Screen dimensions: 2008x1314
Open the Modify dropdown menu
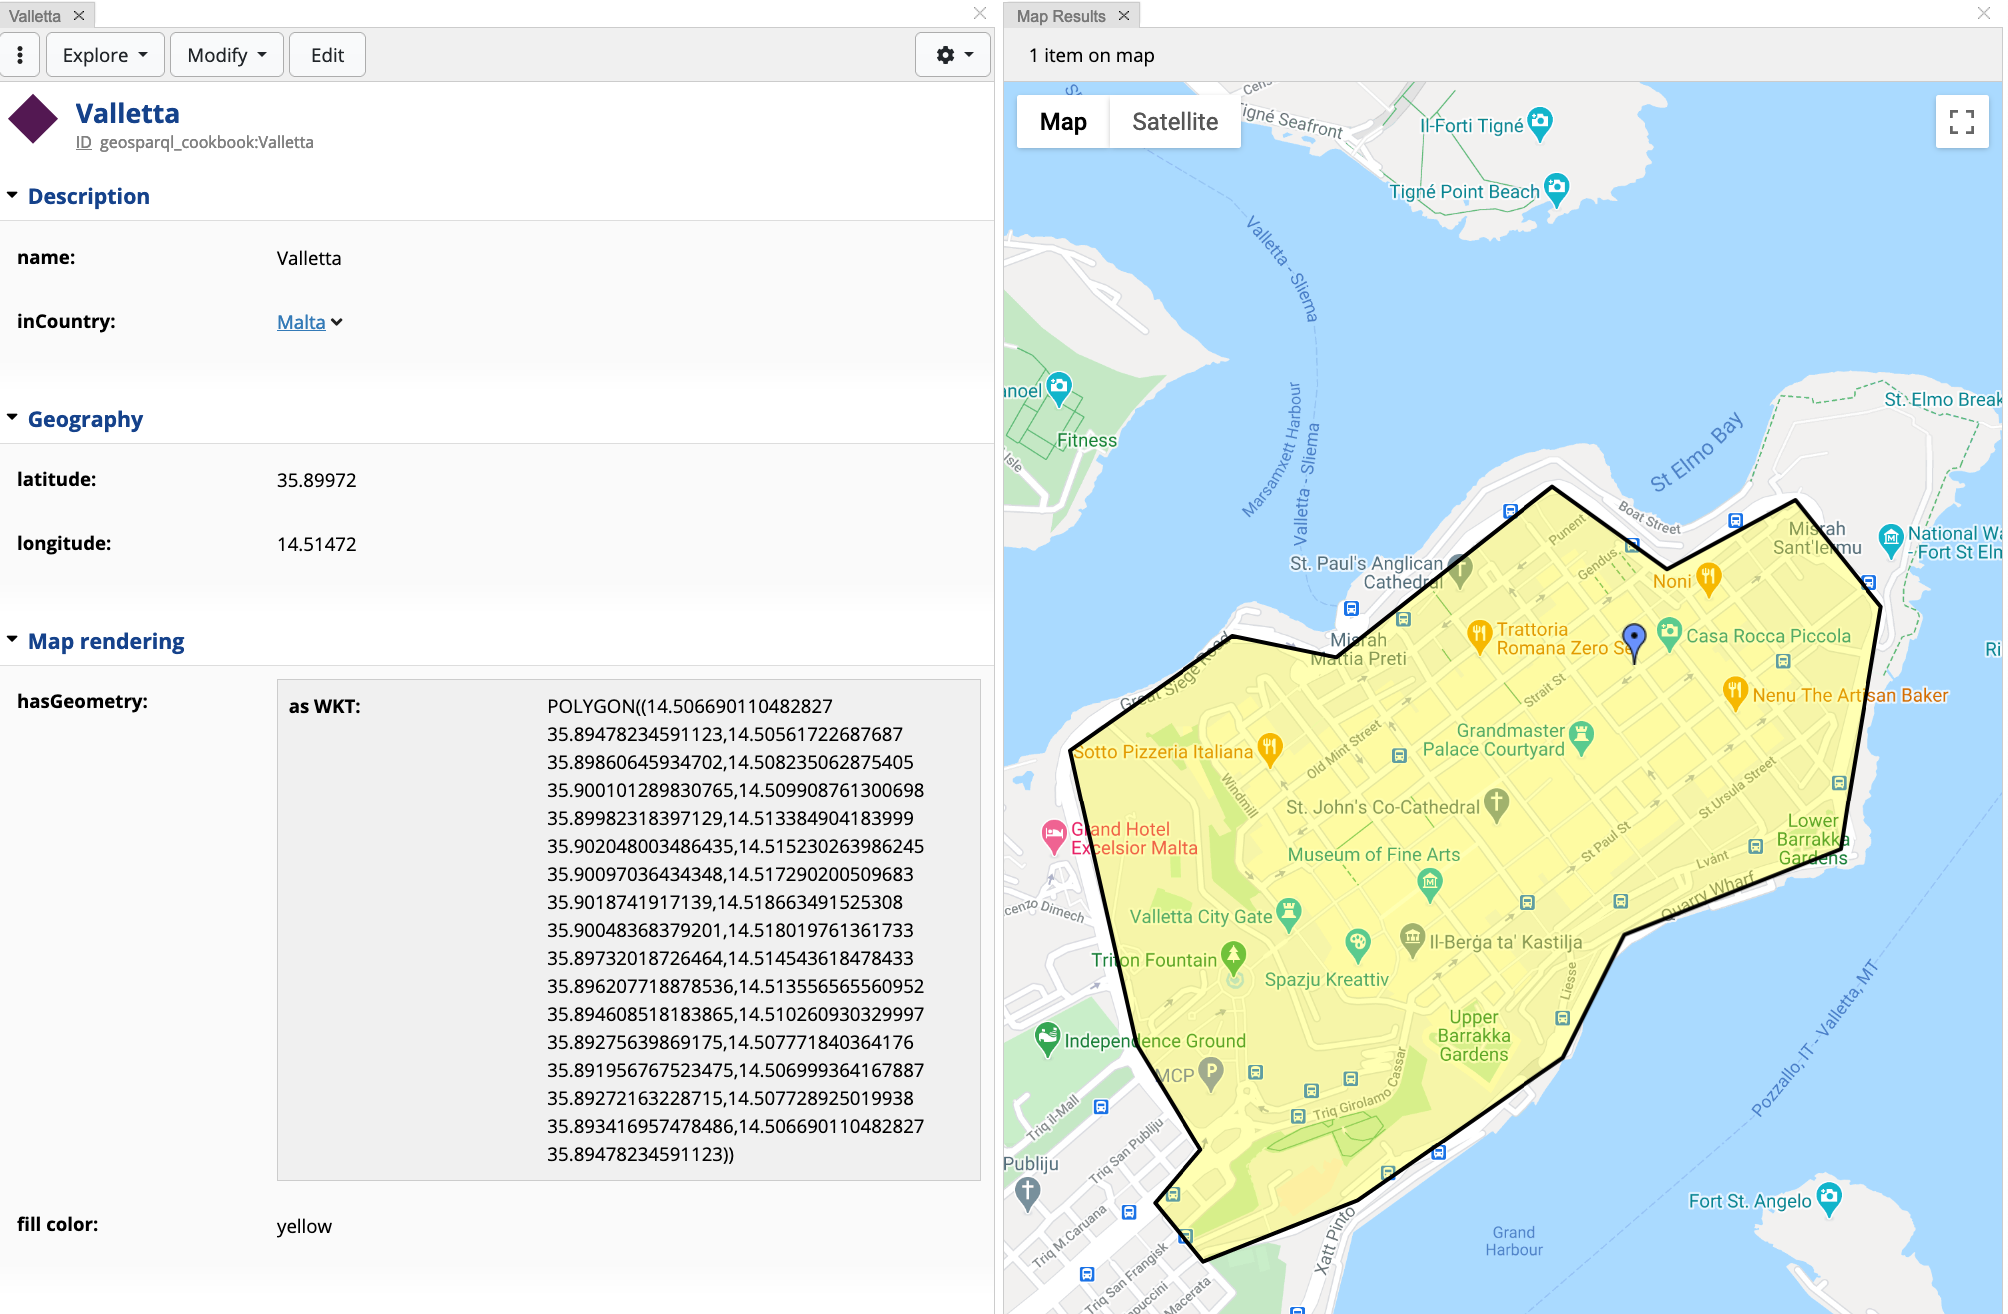pyautogui.click(x=226, y=55)
